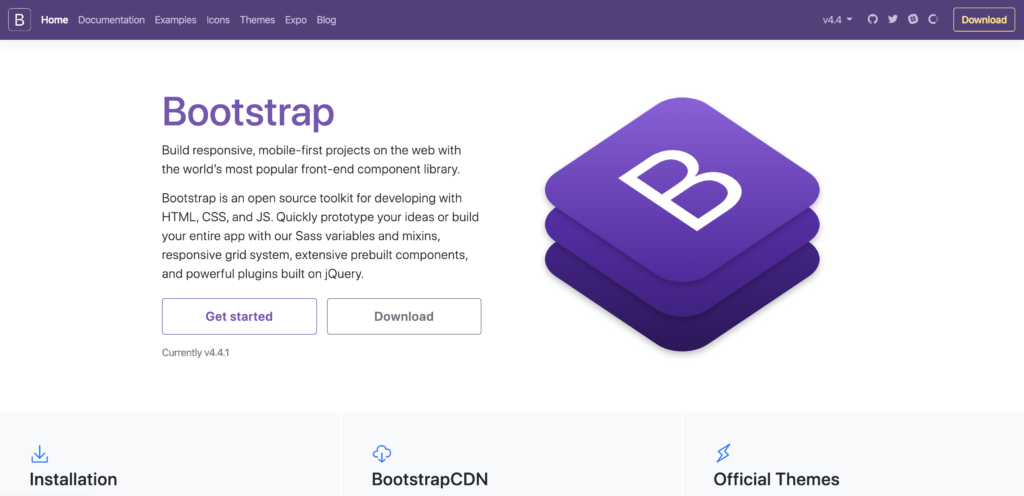Open Icons page from the navbar
Viewport: 1024px width, 496px height.
(218, 20)
